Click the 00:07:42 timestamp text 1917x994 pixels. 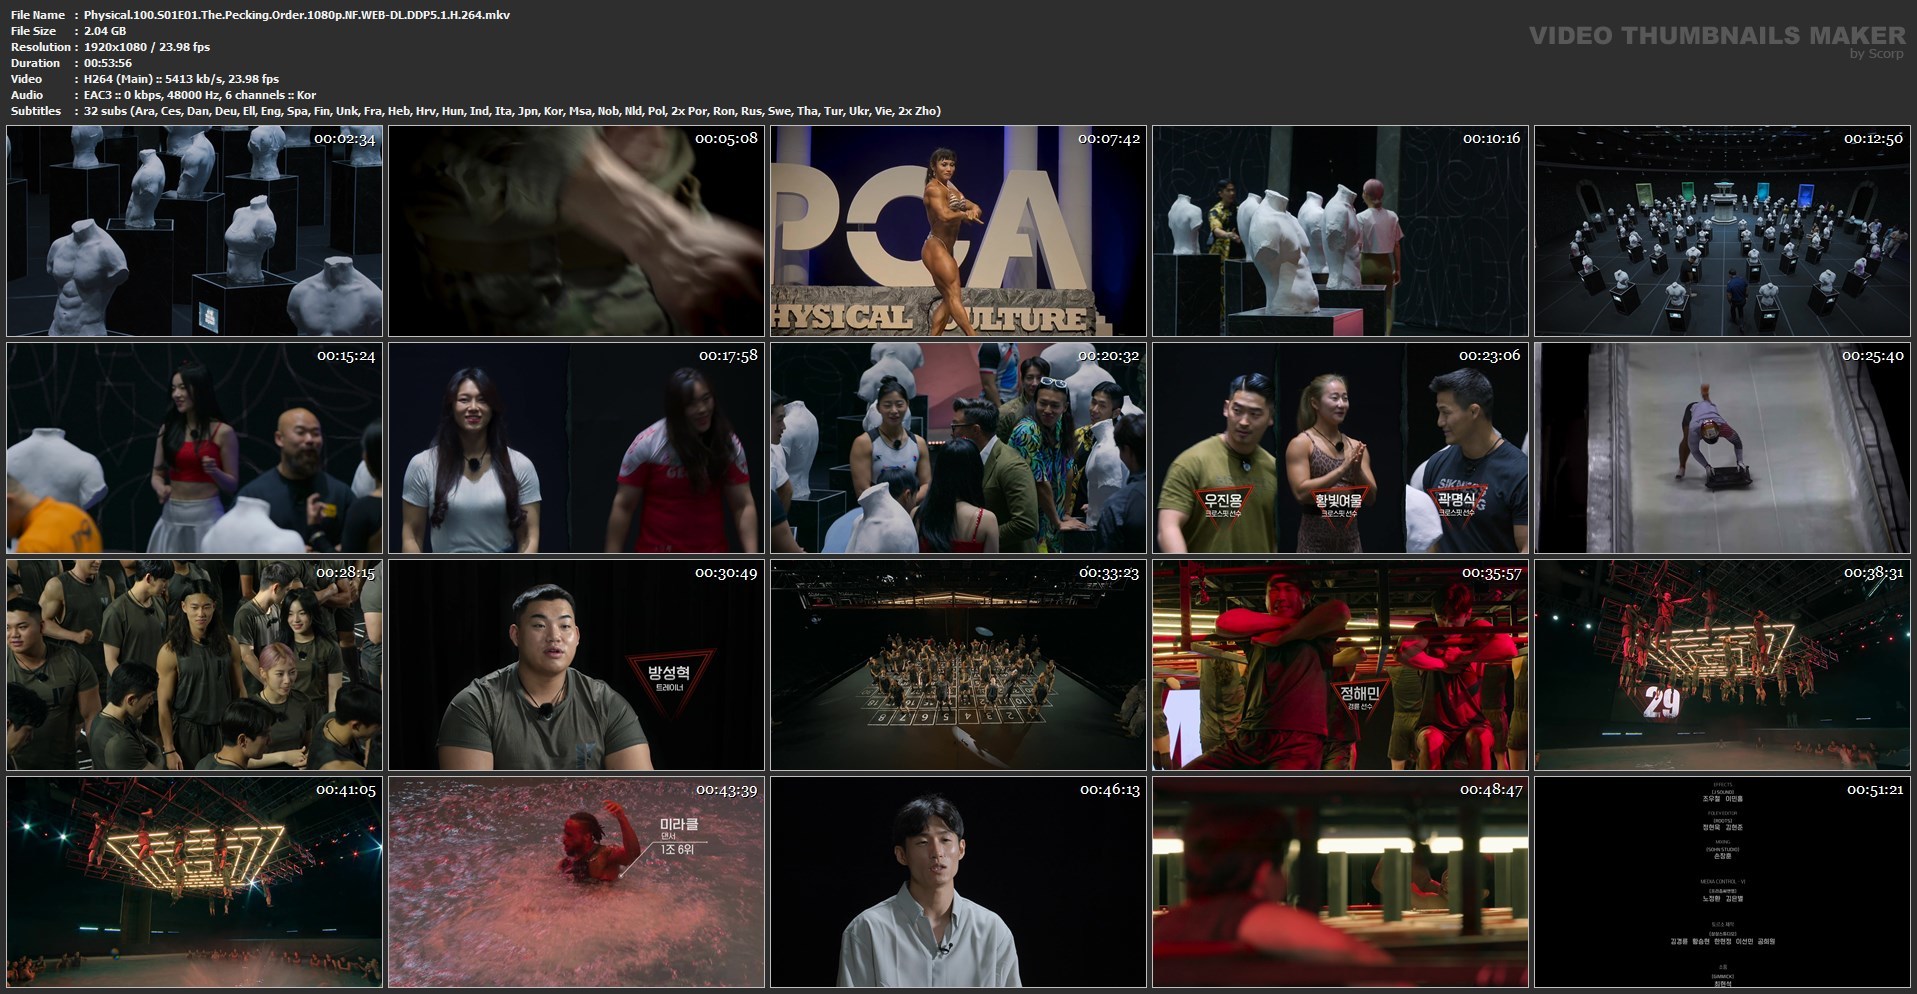click(x=1109, y=139)
